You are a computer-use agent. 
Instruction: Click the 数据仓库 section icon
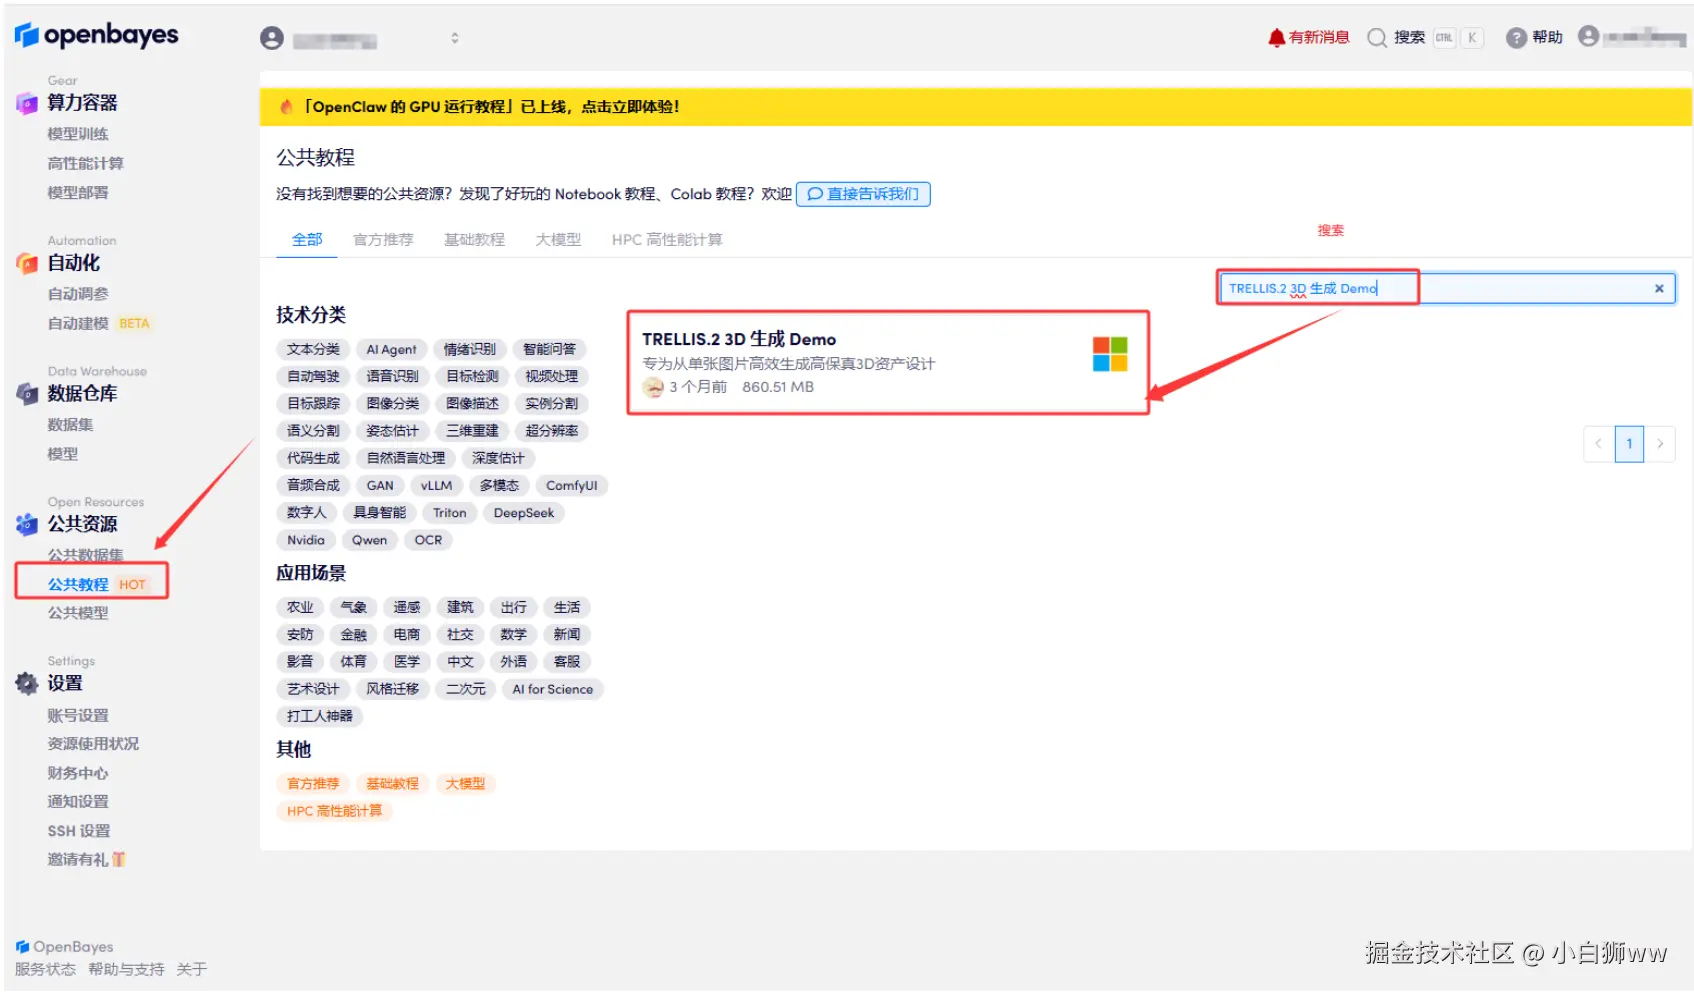[x=27, y=394]
